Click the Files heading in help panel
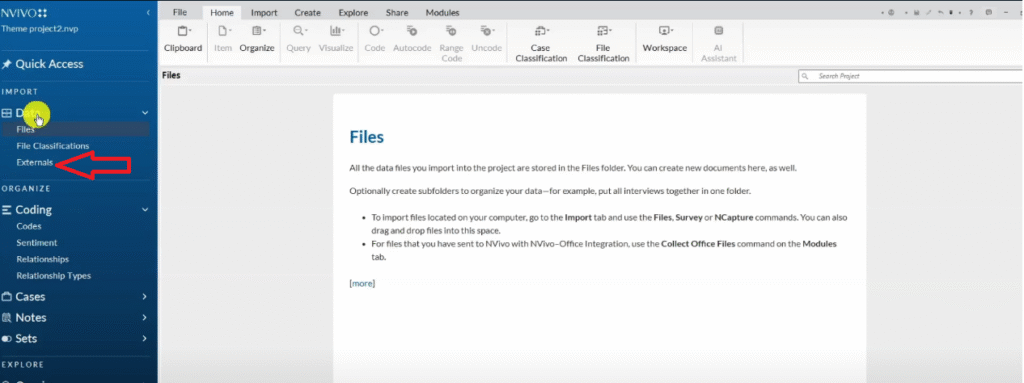The width and height of the screenshot is (1024, 383). click(x=366, y=137)
